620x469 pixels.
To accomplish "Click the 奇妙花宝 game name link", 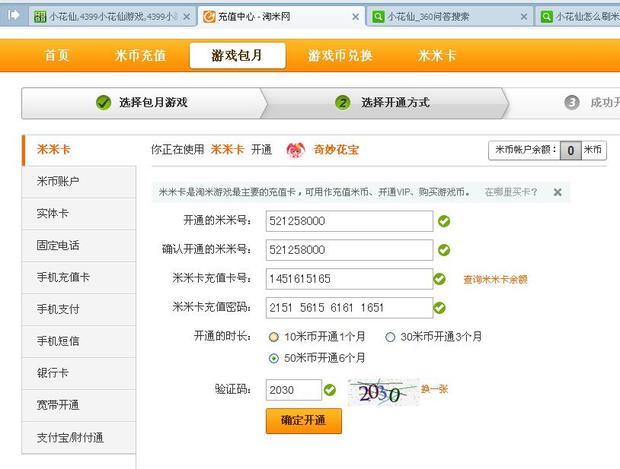I will pos(336,150).
